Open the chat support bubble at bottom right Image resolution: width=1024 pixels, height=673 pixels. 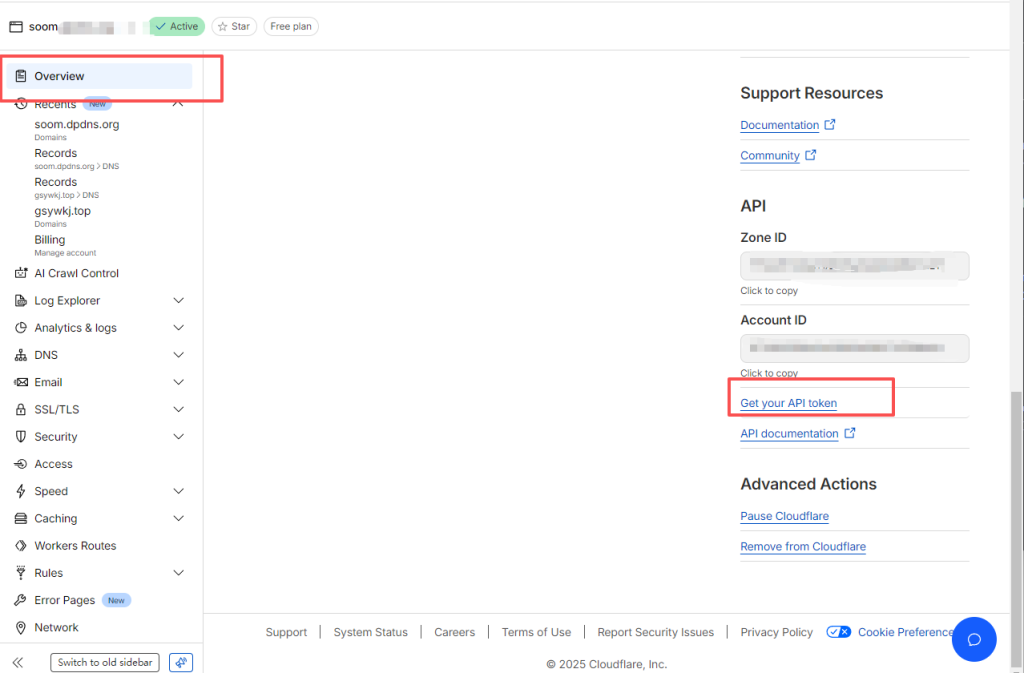(x=974, y=639)
